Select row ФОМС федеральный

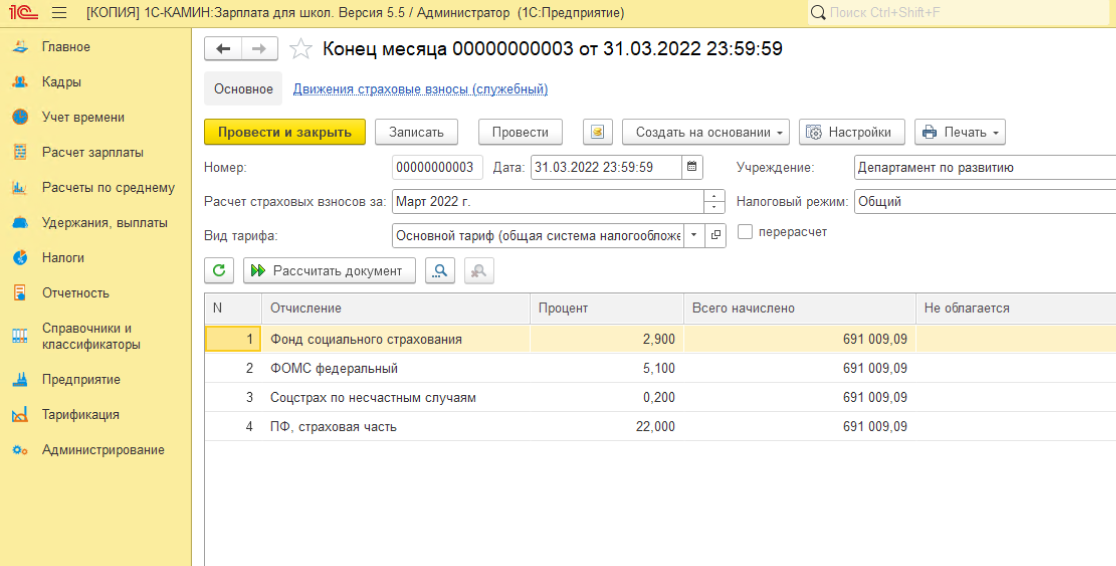pyautogui.click(x=660, y=368)
